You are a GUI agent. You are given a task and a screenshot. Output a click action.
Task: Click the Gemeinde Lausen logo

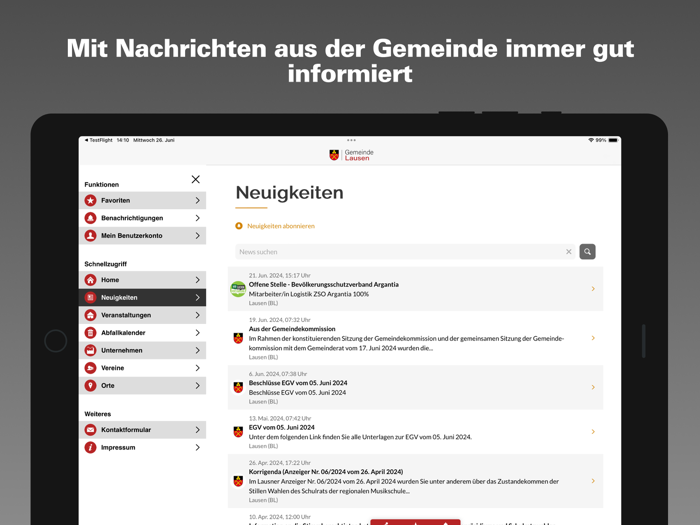351,155
